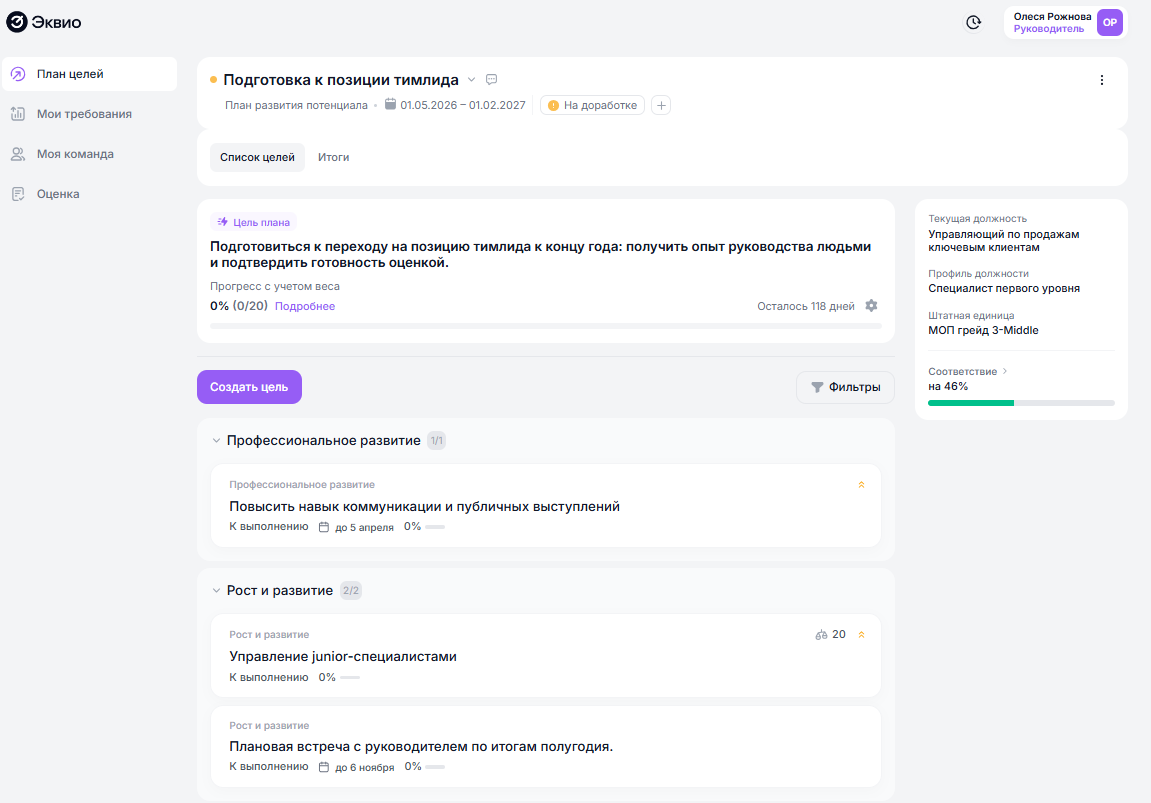Click calendar icon for до 5 апреля

tap(324, 527)
